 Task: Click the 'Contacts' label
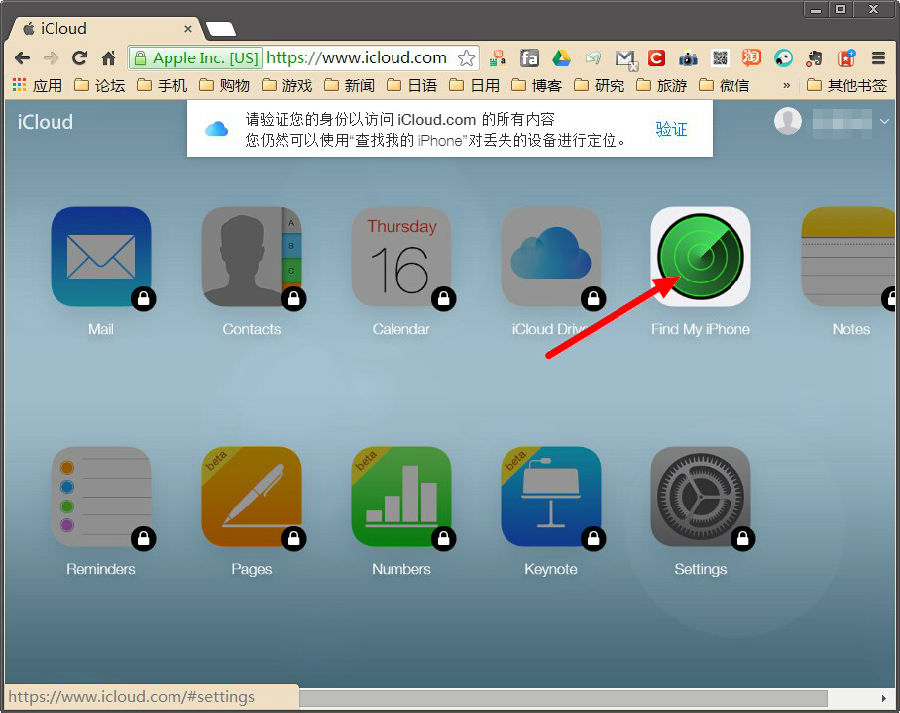(252, 329)
